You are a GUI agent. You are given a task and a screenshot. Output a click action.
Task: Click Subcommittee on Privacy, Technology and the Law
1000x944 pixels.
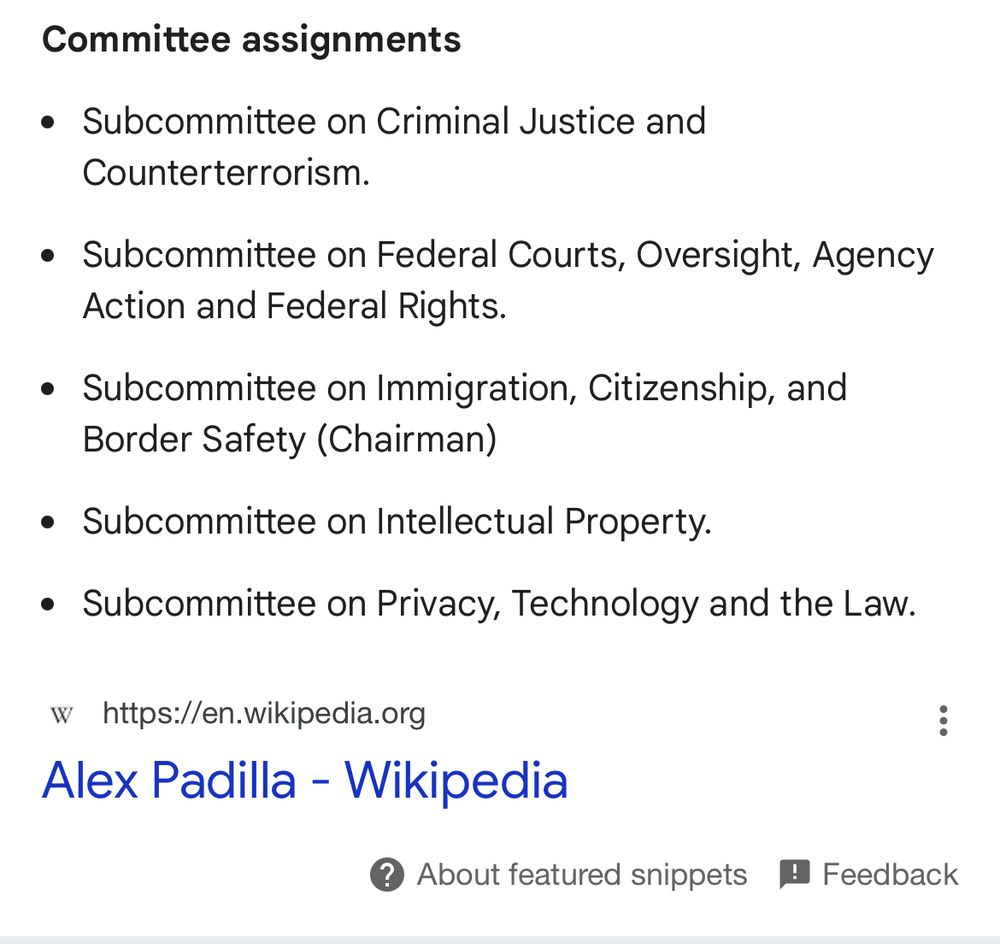(499, 603)
